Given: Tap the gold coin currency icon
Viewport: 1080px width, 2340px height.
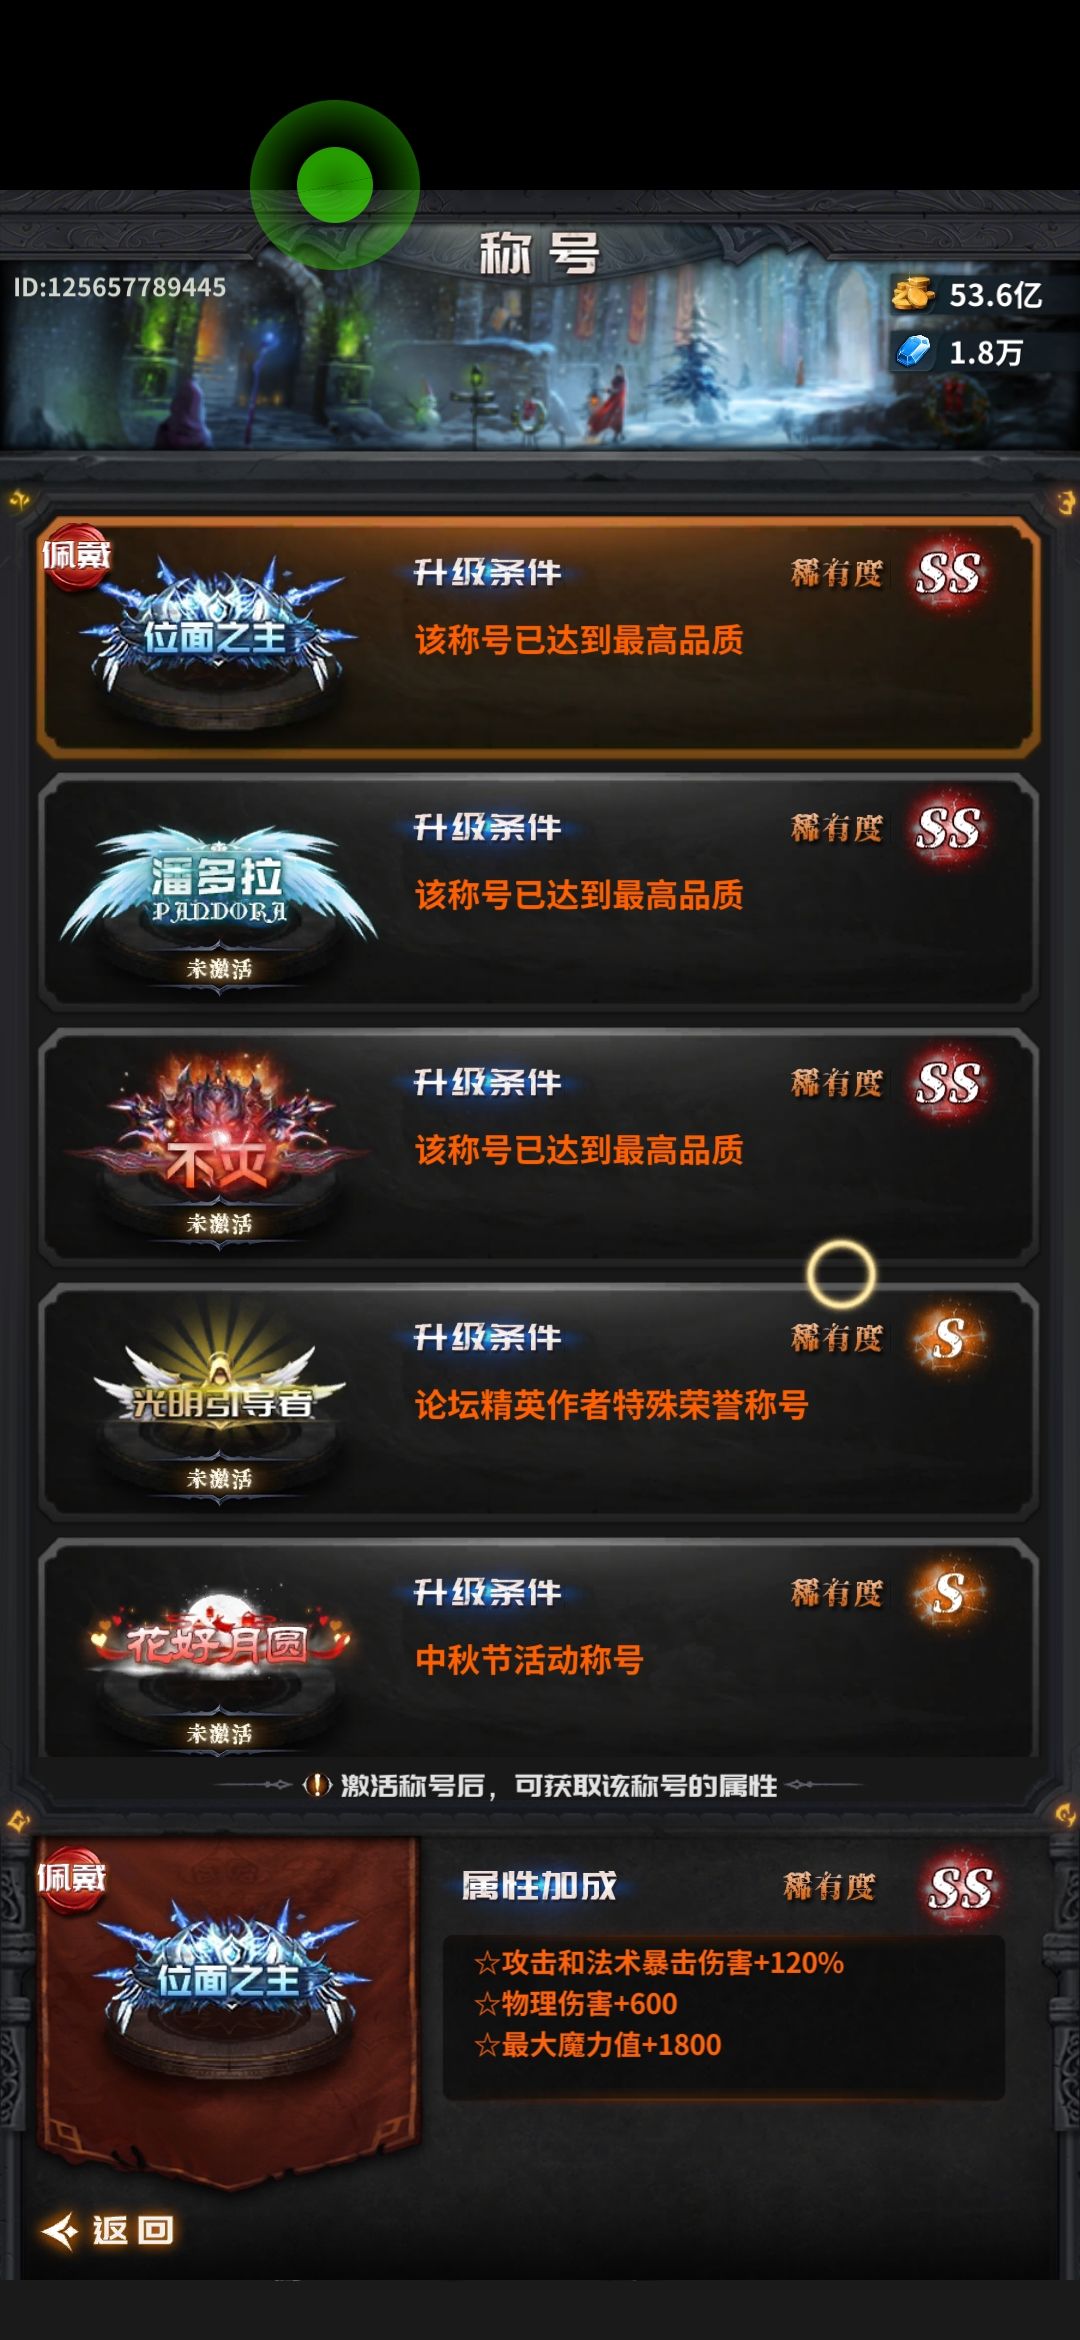Looking at the screenshot, I should tap(912, 294).
